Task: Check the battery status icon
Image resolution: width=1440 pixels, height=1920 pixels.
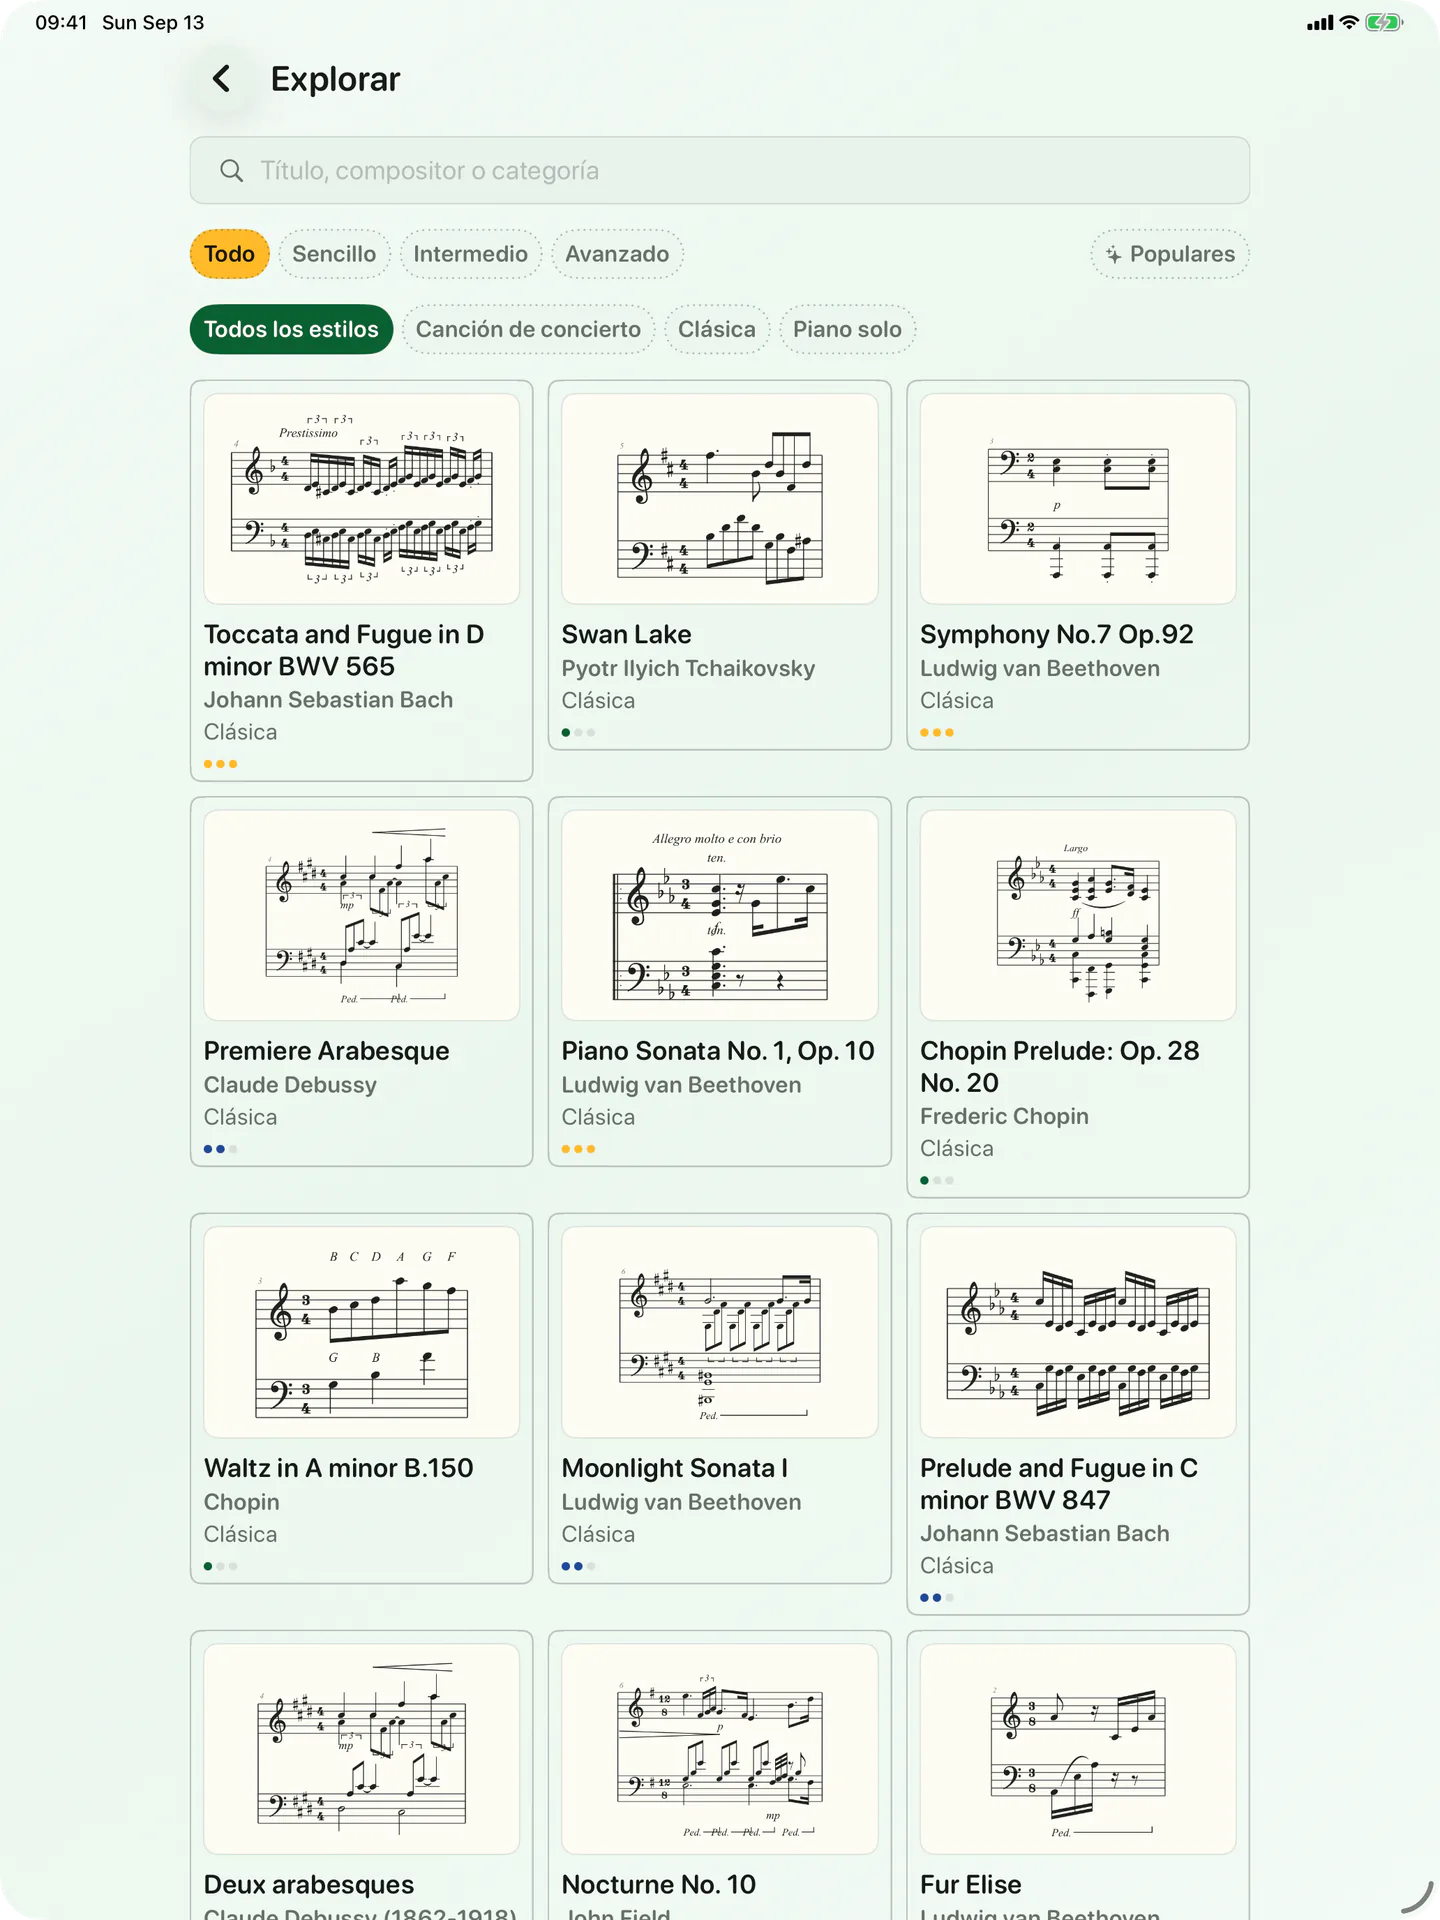Action: (1384, 22)
